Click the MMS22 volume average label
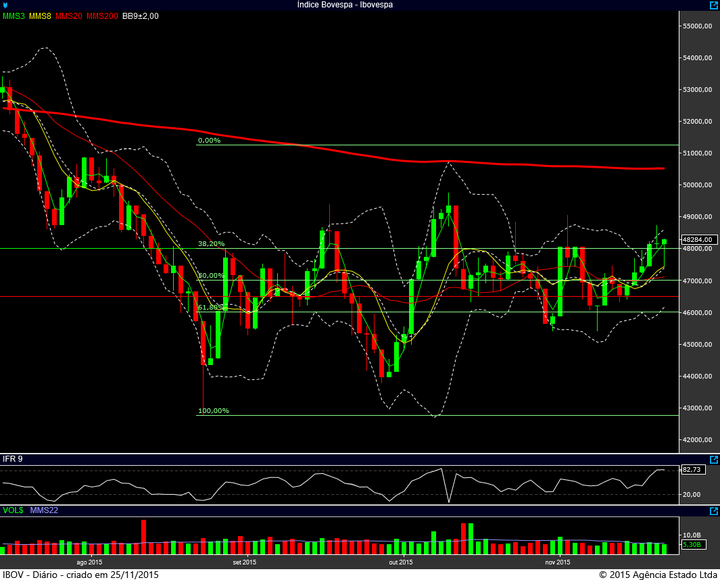Screen dimensions: 720x580 click(x=44, y=510)
